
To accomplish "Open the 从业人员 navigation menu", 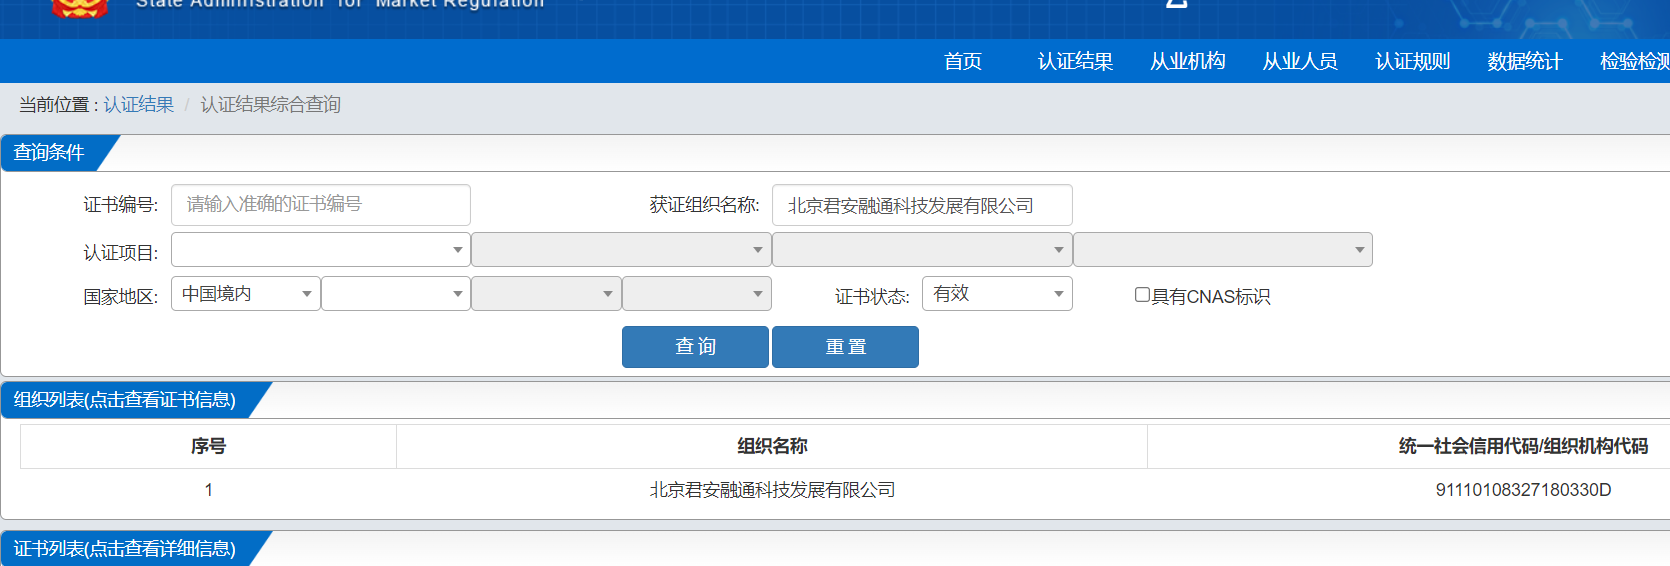I will click(1300, 62).
